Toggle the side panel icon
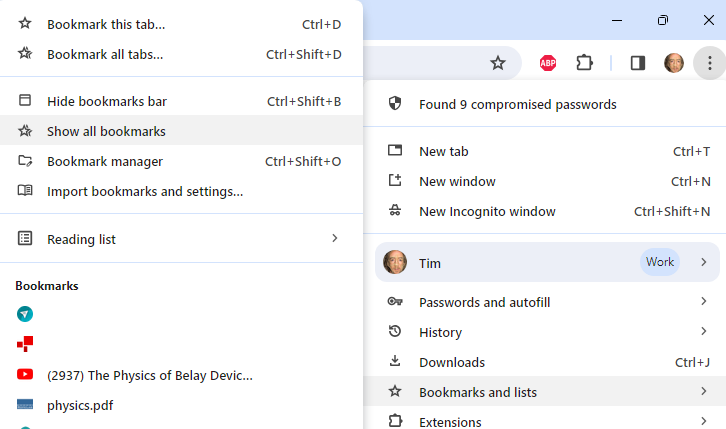This screenshot has height=429, width=726. [638, 63]
